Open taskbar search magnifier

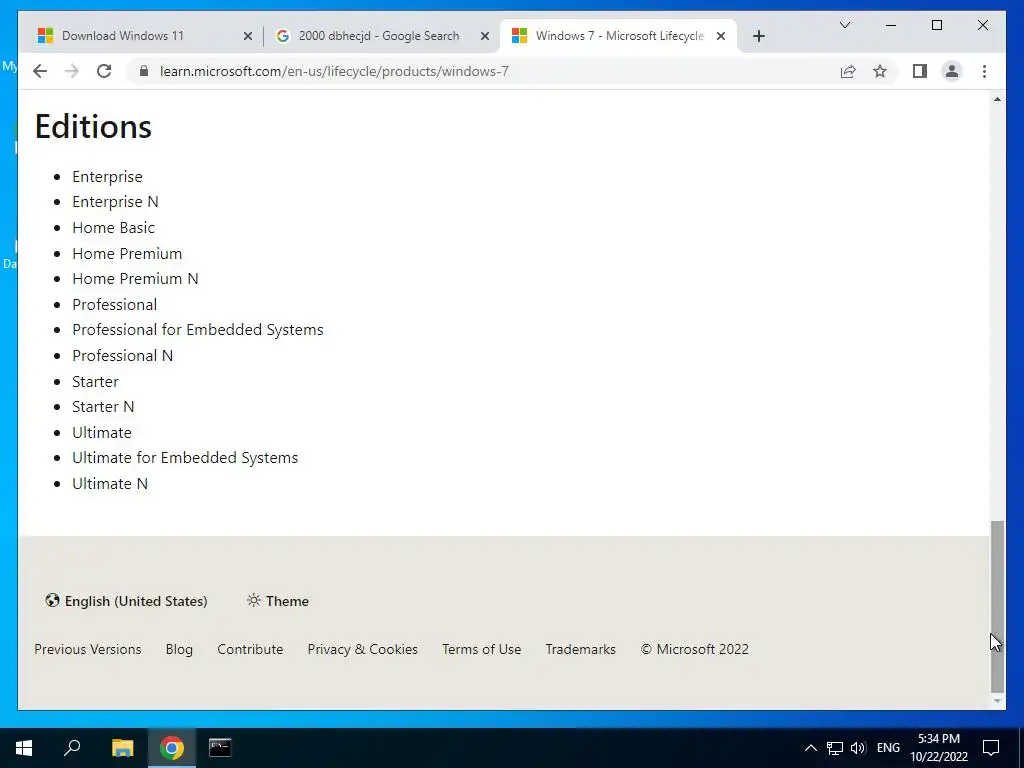click(72, 748)
